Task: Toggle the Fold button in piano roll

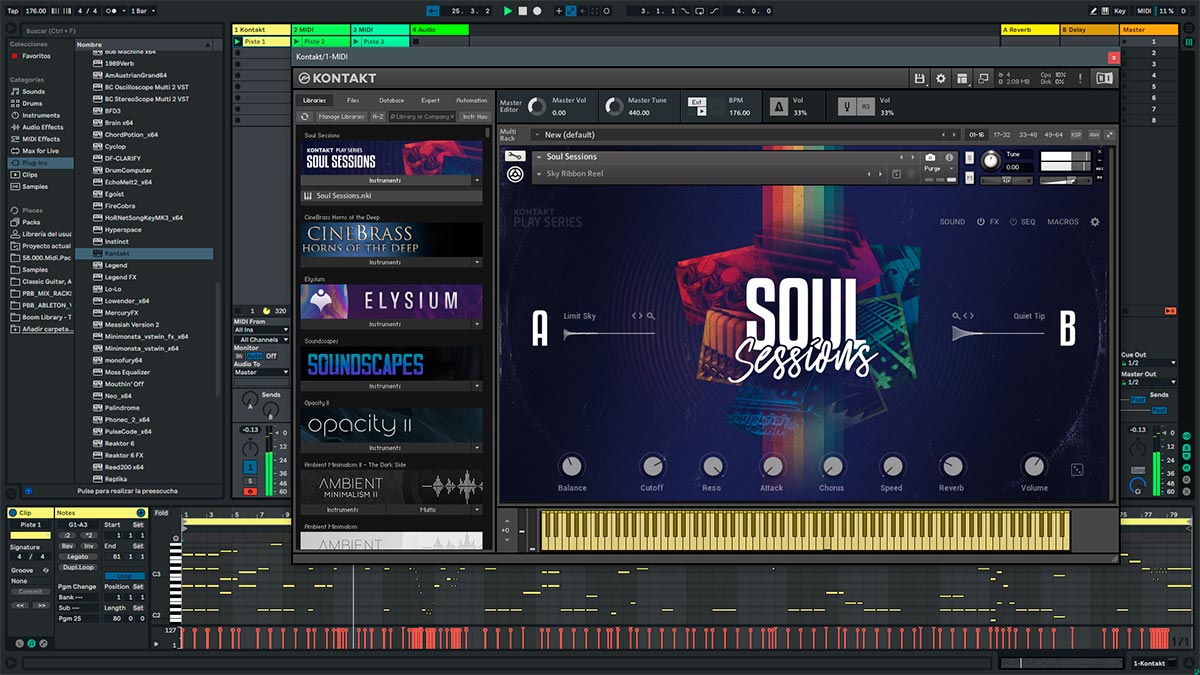Action: [x=162, y=513]
